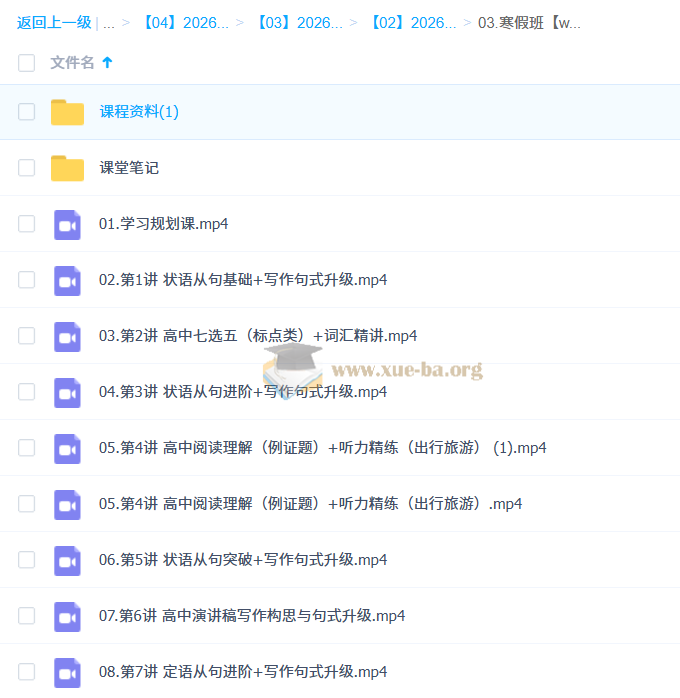The width and height of the screenshot is (680, 698).
Task: Click the 课堂笔记 folder icon
Action: (x=67, y=168)
